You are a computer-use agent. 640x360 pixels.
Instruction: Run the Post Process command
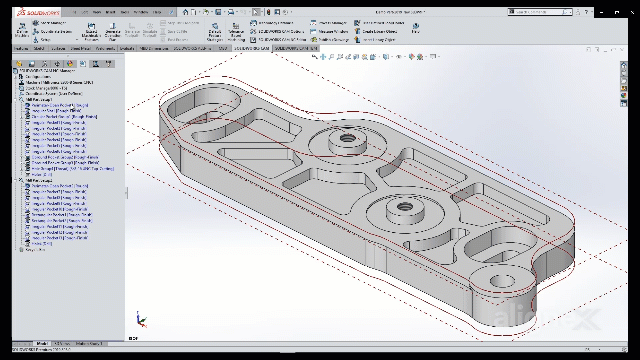point(174,40)
